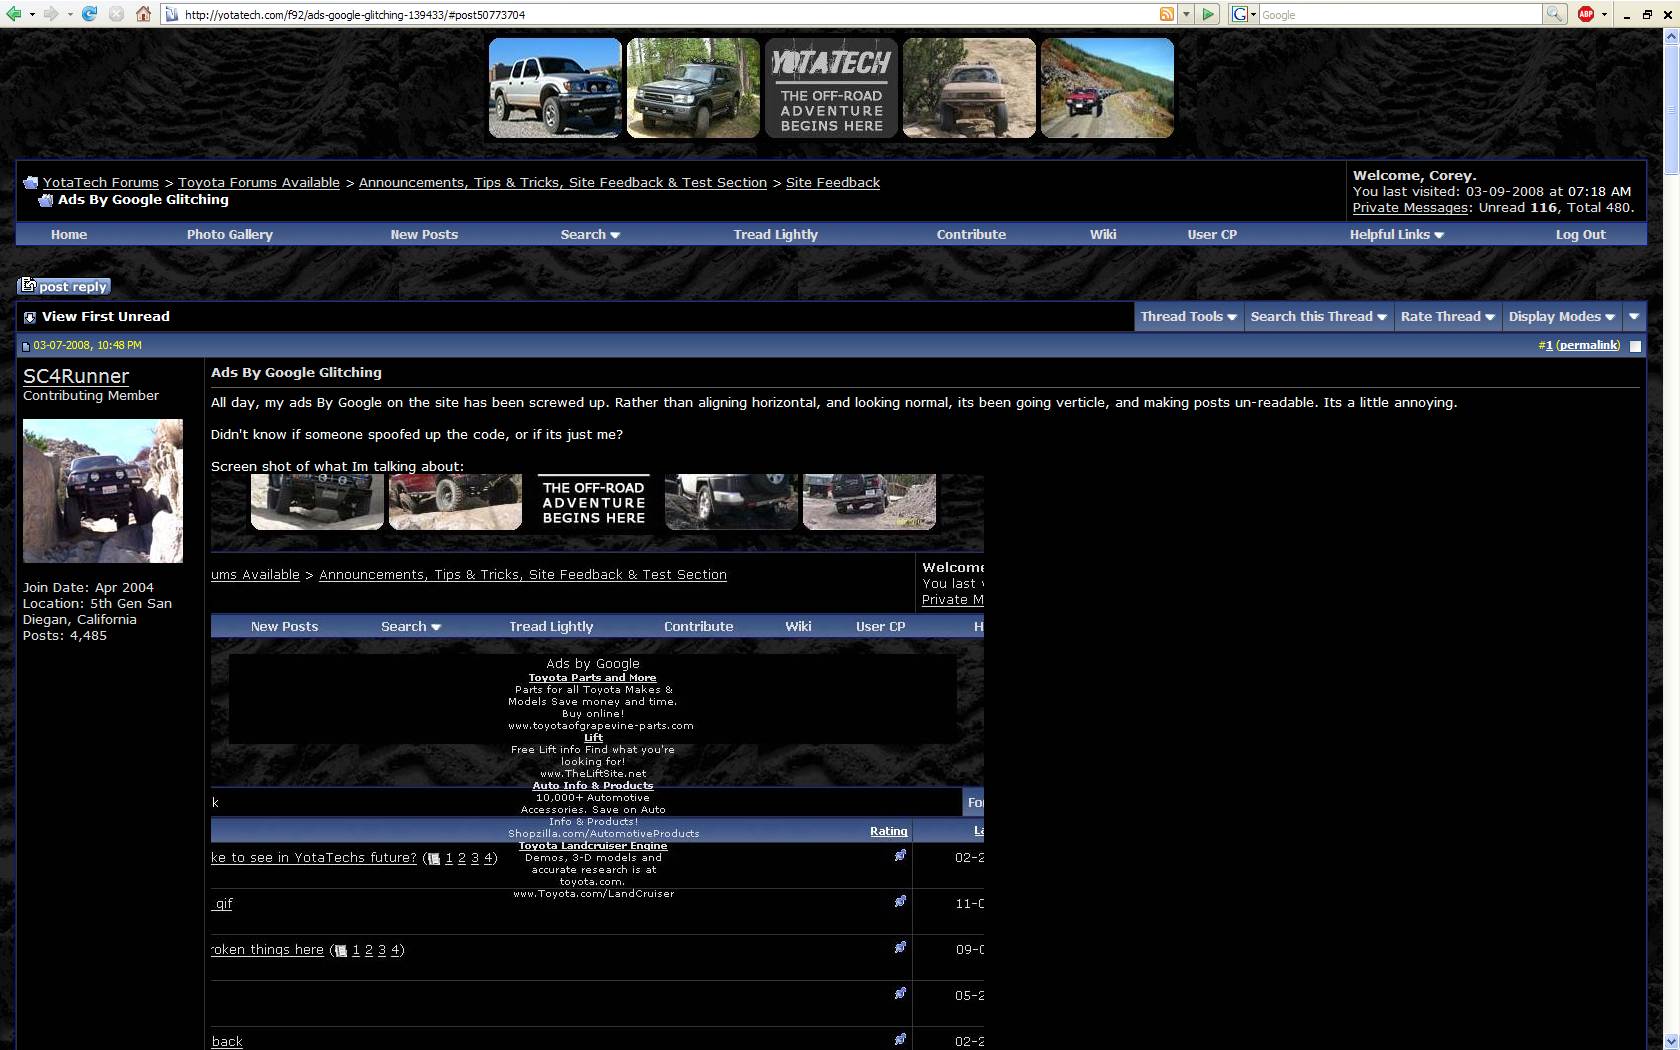Click the Adblock Plus ABP icon
This screenshot has height=1050, width=1680.
[x=1586, y=14]
